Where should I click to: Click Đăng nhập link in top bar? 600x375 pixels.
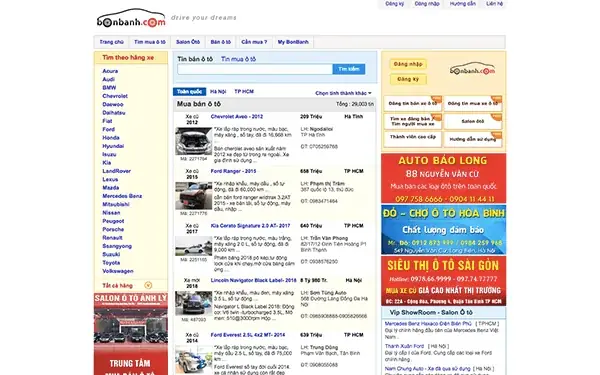point(427,4)
